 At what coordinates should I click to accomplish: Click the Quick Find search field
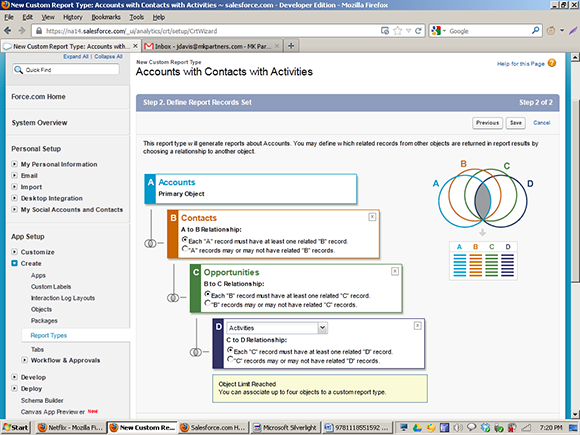(x=66, y=70)
